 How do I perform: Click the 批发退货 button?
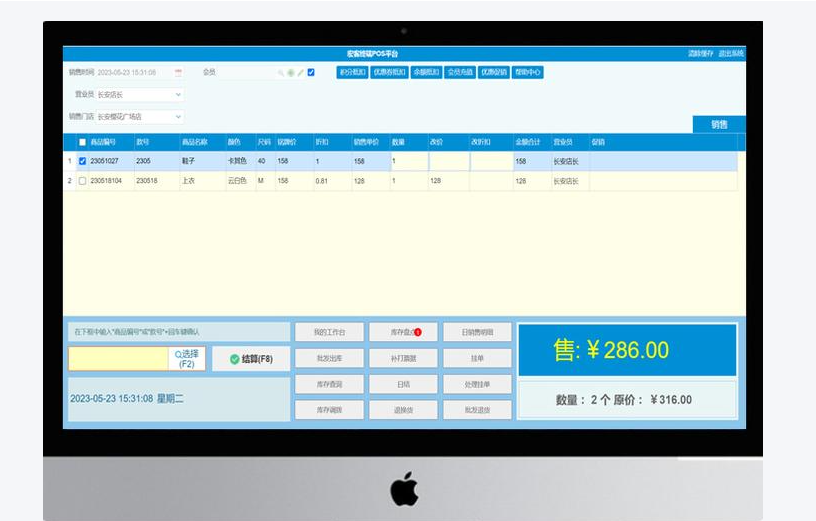point(477,410)
